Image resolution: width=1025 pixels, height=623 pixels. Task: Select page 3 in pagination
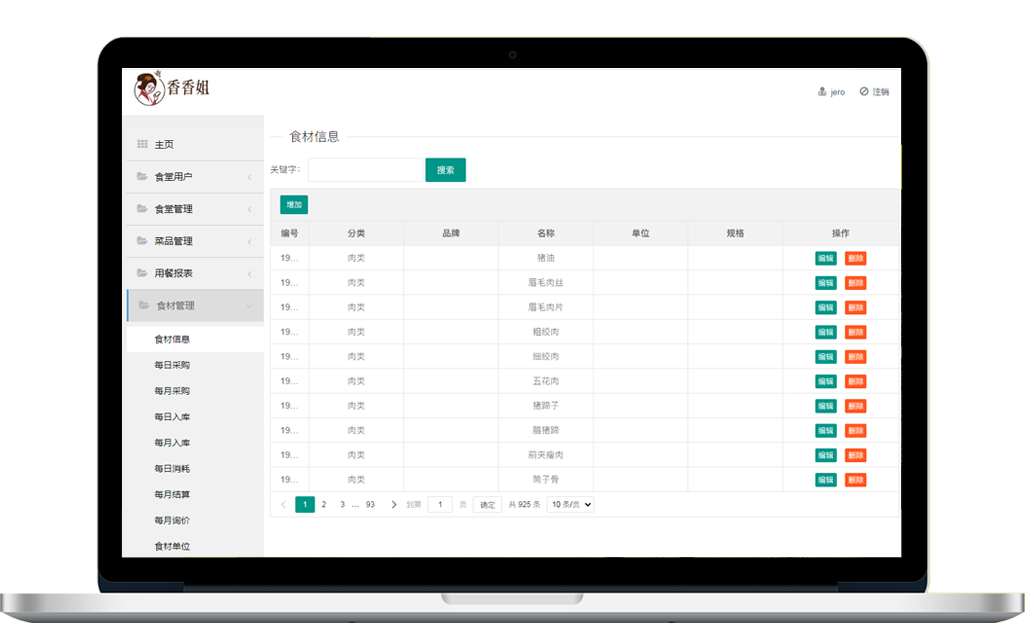pos(342,505)
